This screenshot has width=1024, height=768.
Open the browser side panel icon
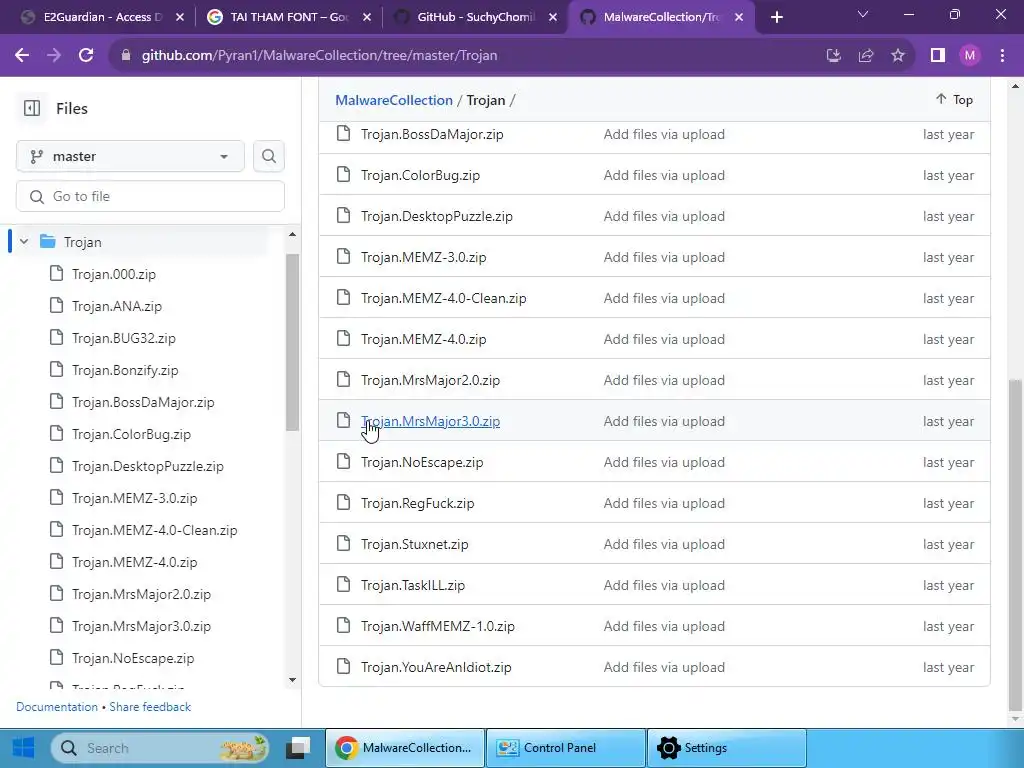938,56
